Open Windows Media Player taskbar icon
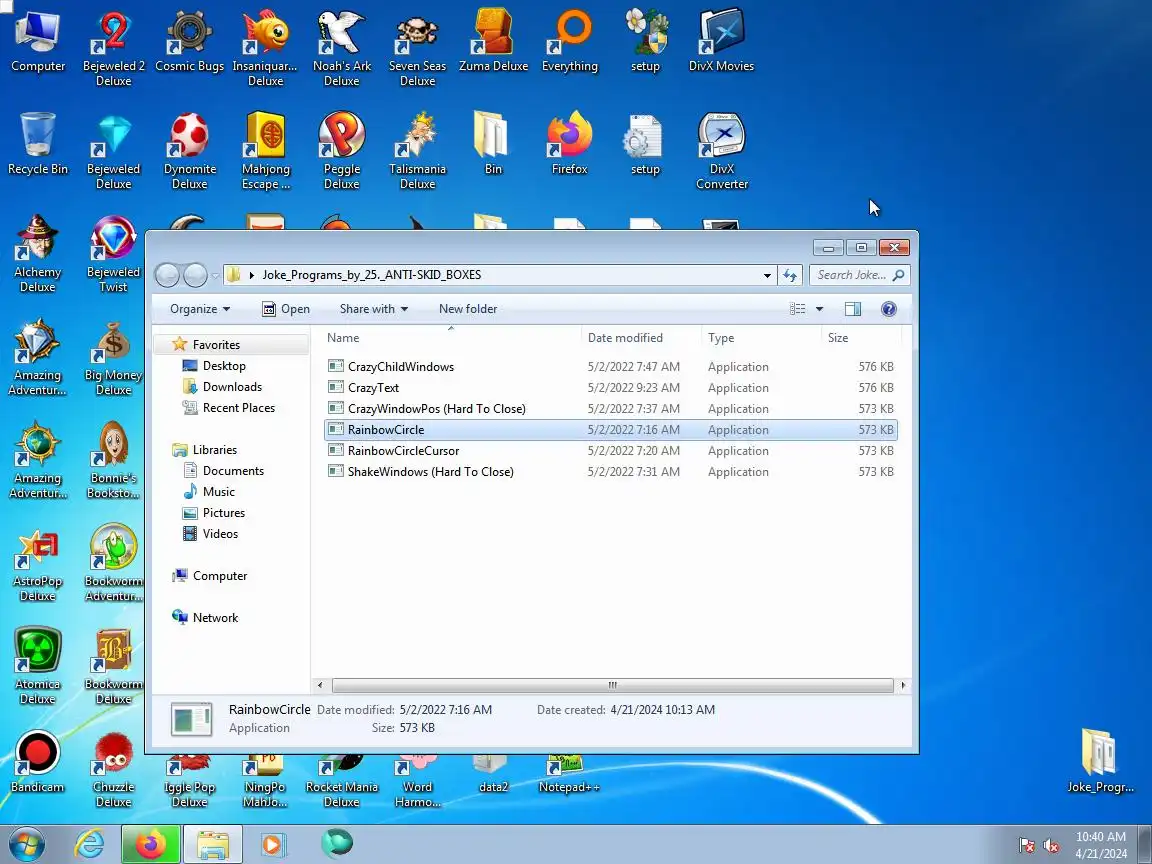This screenshot has width=1152, height=864. click(x=272, y=844)
